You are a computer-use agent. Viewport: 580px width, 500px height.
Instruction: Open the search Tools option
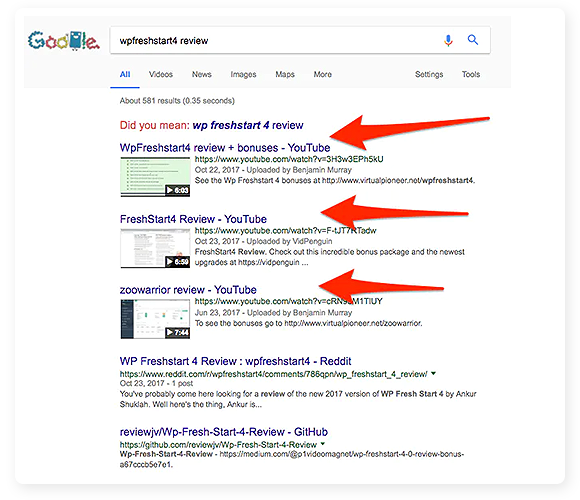coord(471,74)
